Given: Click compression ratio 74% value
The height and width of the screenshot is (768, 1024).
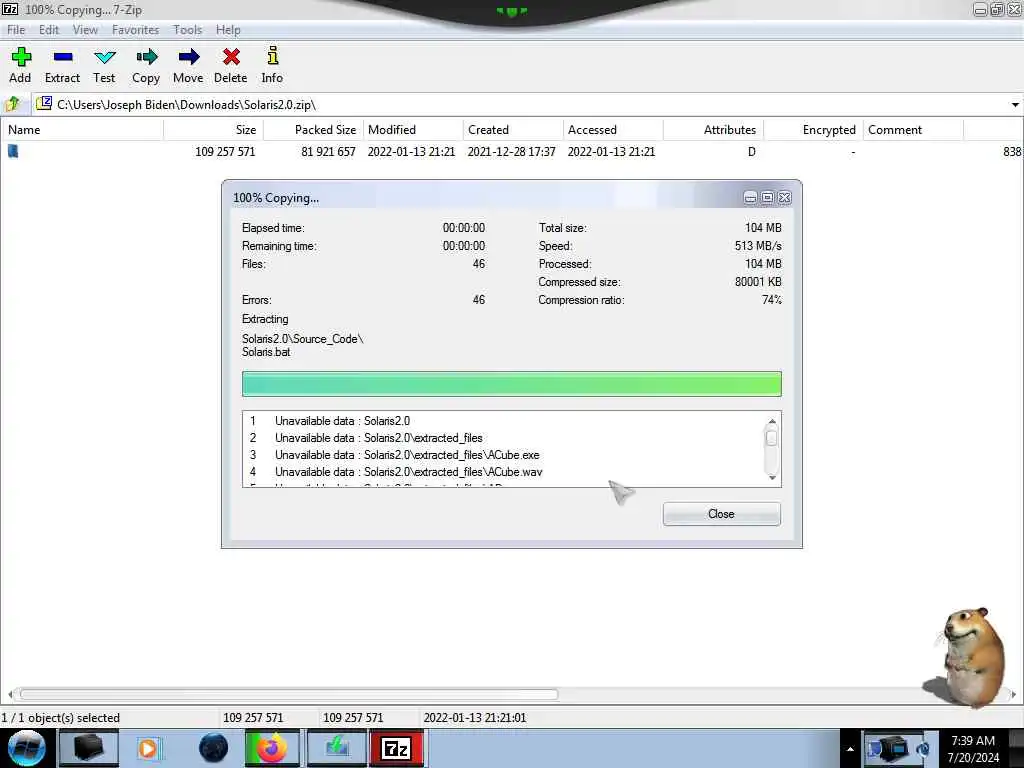Looking at the screenshot, I should coord(771,300).
